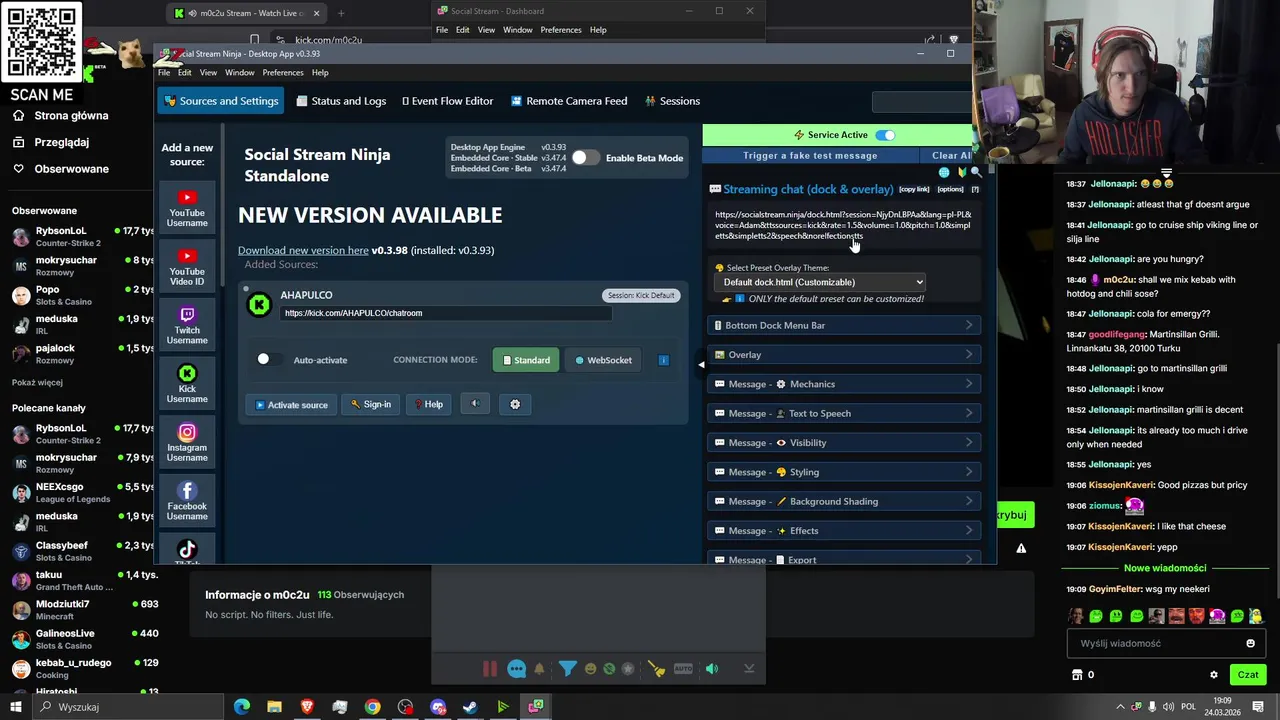Screen dimensions: 1280x720
Task: Click the dock.html streaming chat URL text
Action: (x=842, y=225)
